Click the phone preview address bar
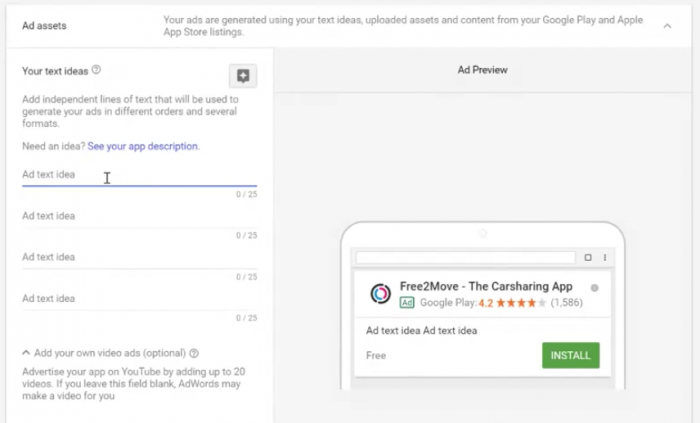 (465, 257)
